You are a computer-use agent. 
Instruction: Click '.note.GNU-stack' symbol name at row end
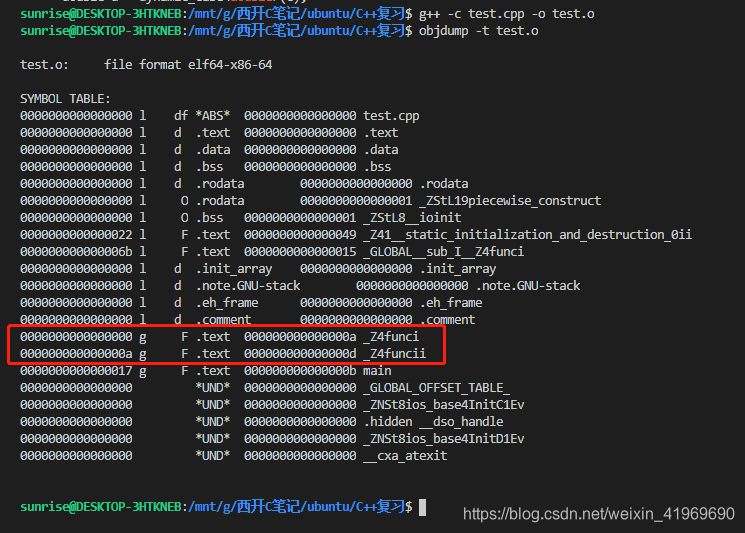(528, 286)
